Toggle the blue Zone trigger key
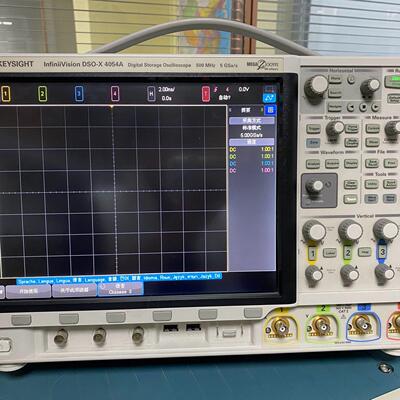 pos(313,142)
